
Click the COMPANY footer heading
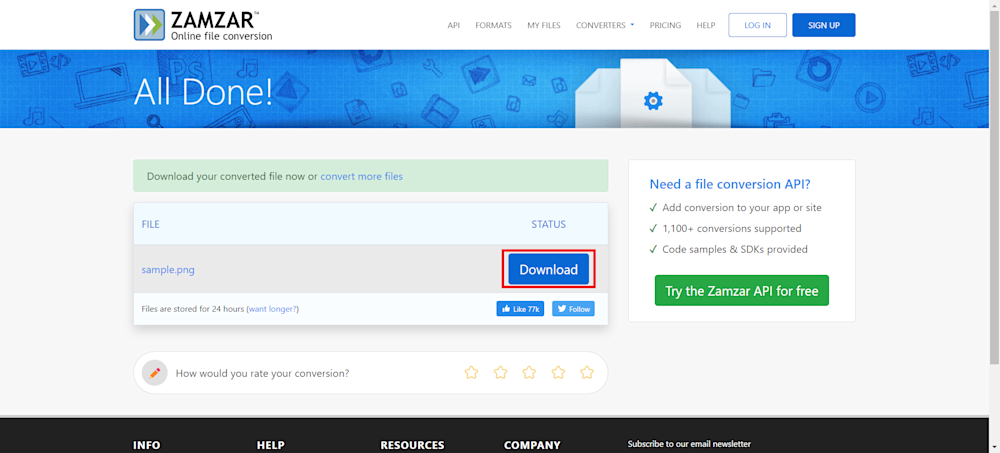532,445
